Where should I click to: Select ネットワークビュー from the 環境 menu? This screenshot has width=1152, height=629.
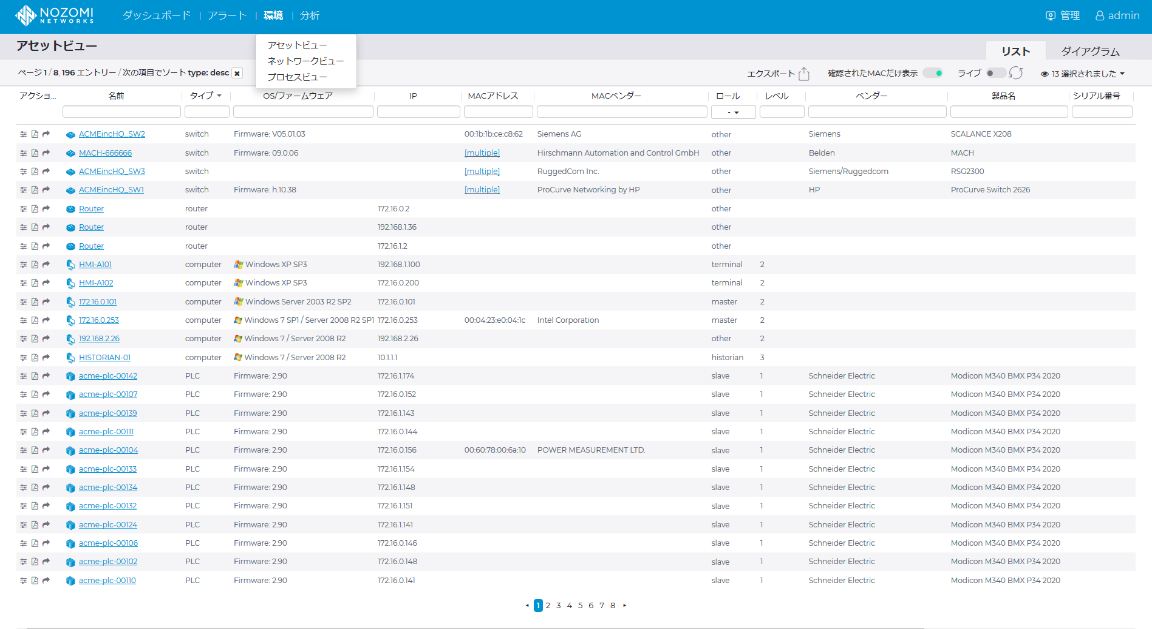point(306,61)
